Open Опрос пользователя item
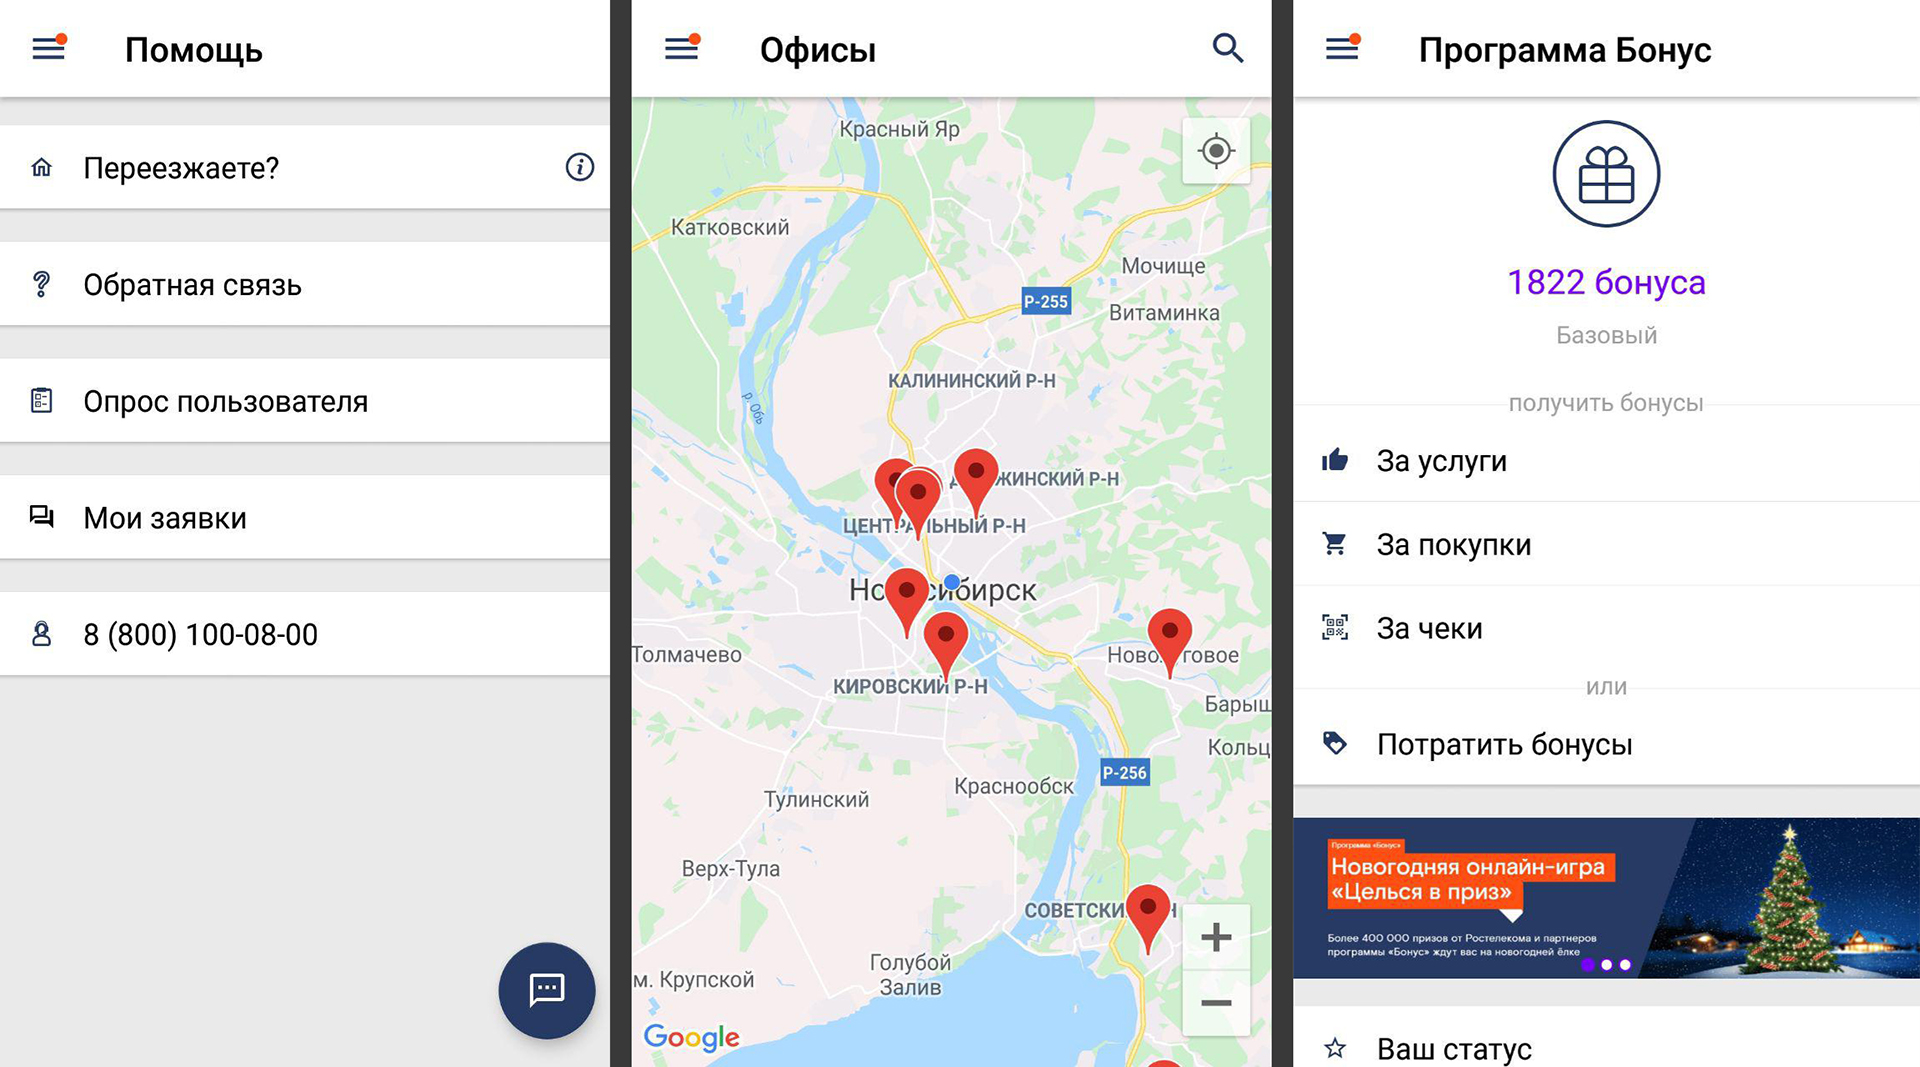 pos(305,401)
